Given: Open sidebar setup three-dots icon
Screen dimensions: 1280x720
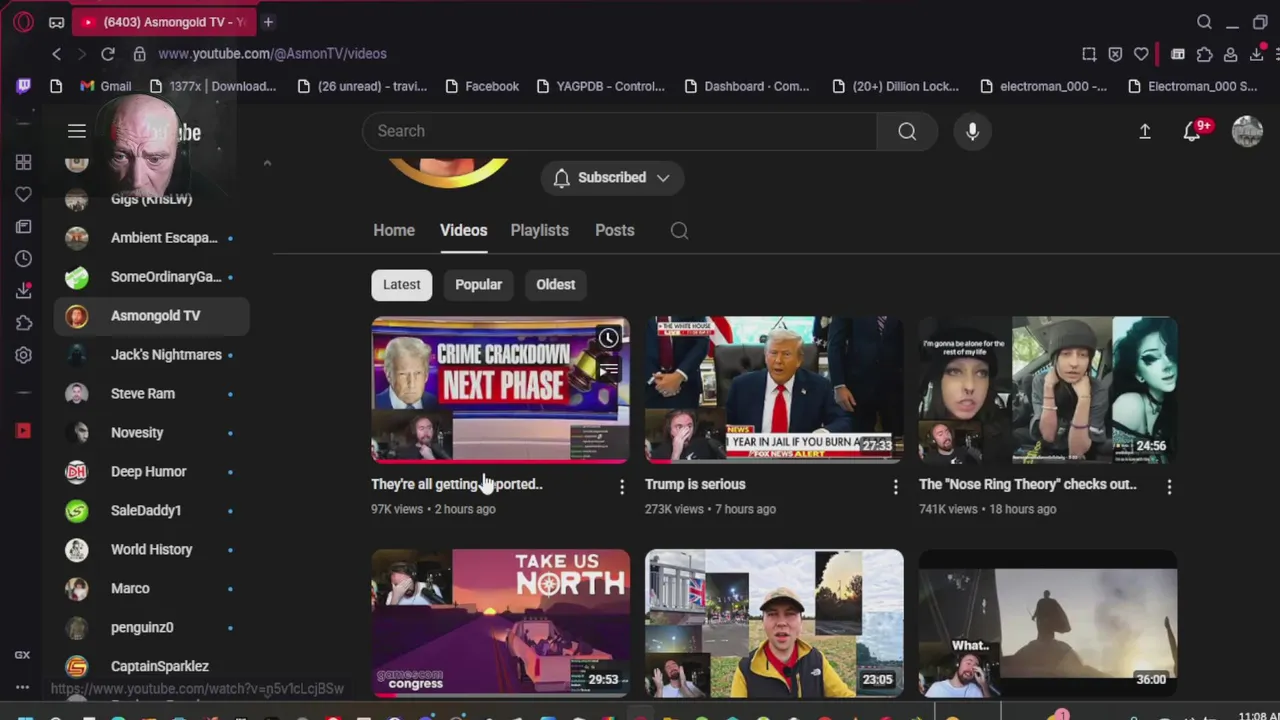Looking at the screenshot, I should (x=22, y=687).
